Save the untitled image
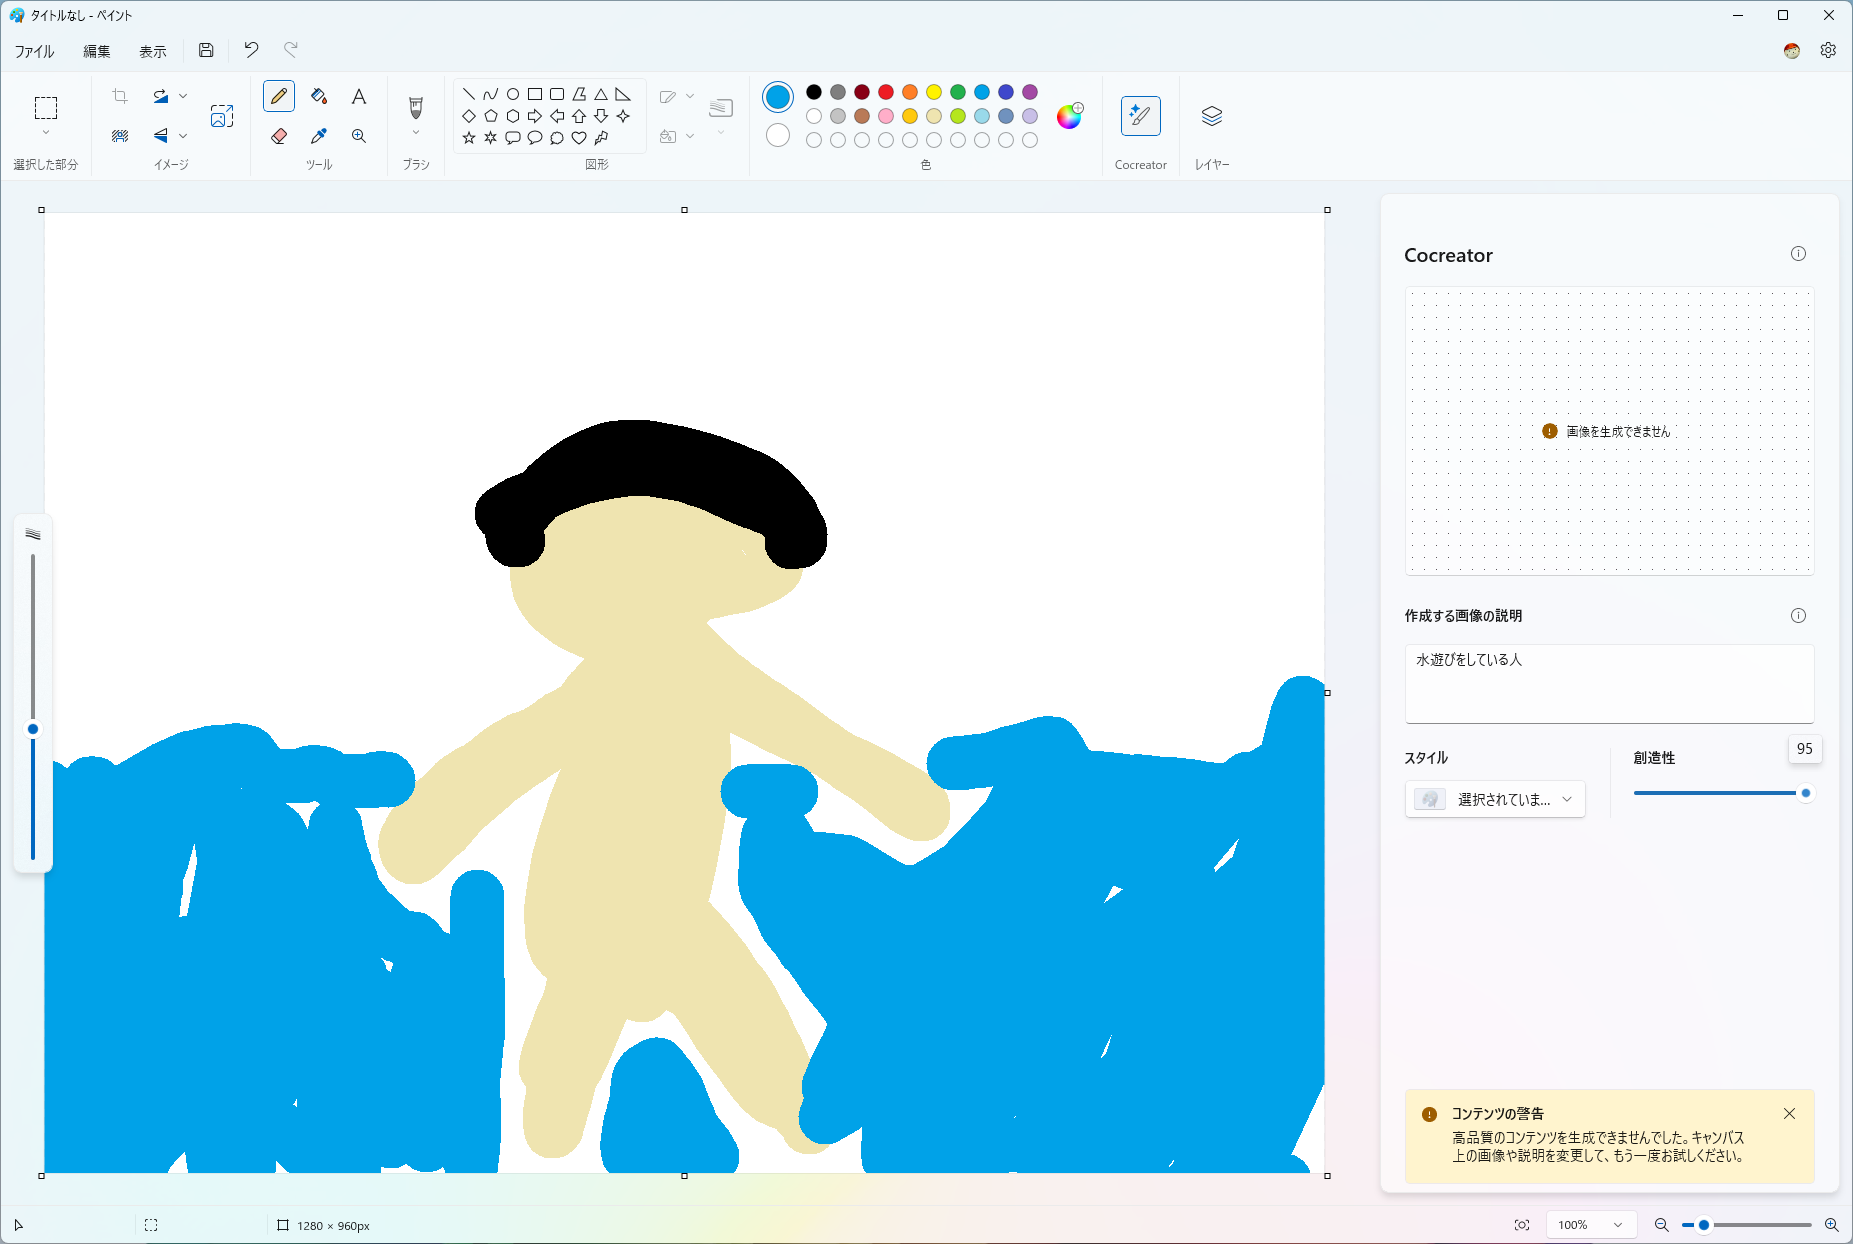1853x1244 pixels. pyautogui.click(x=206, y=49)
